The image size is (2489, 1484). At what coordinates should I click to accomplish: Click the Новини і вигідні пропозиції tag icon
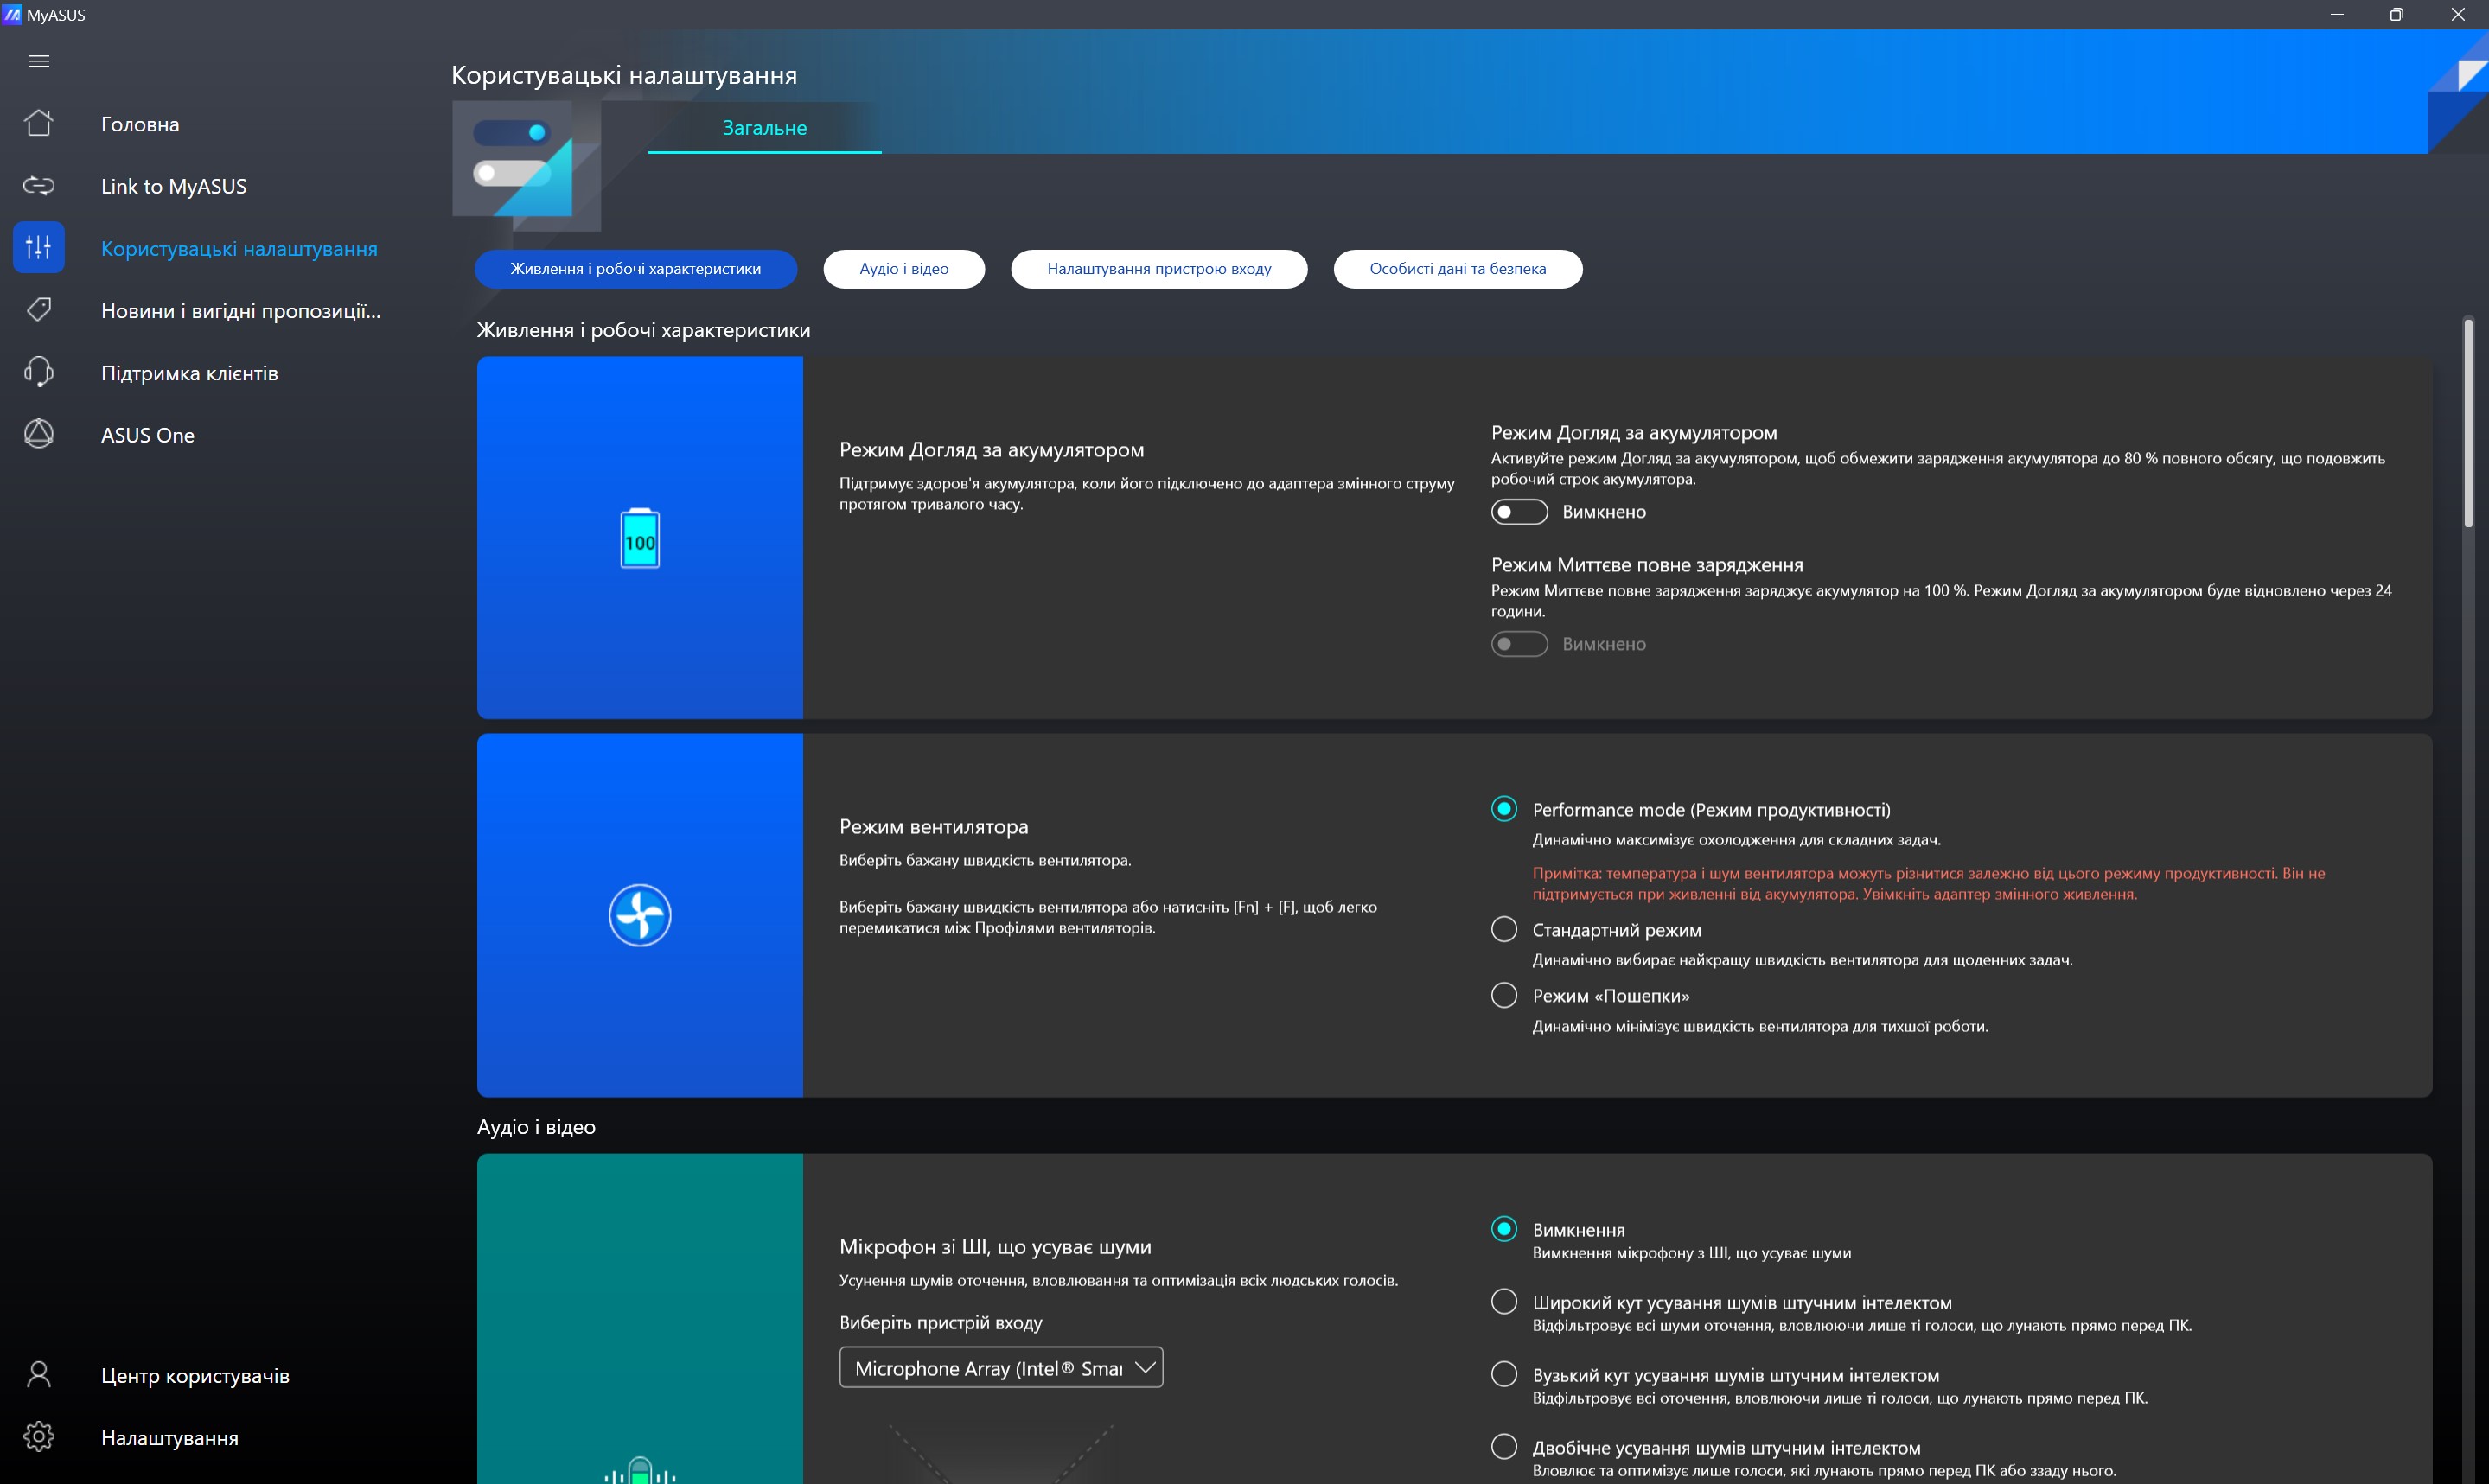click(x=39, y=310)
